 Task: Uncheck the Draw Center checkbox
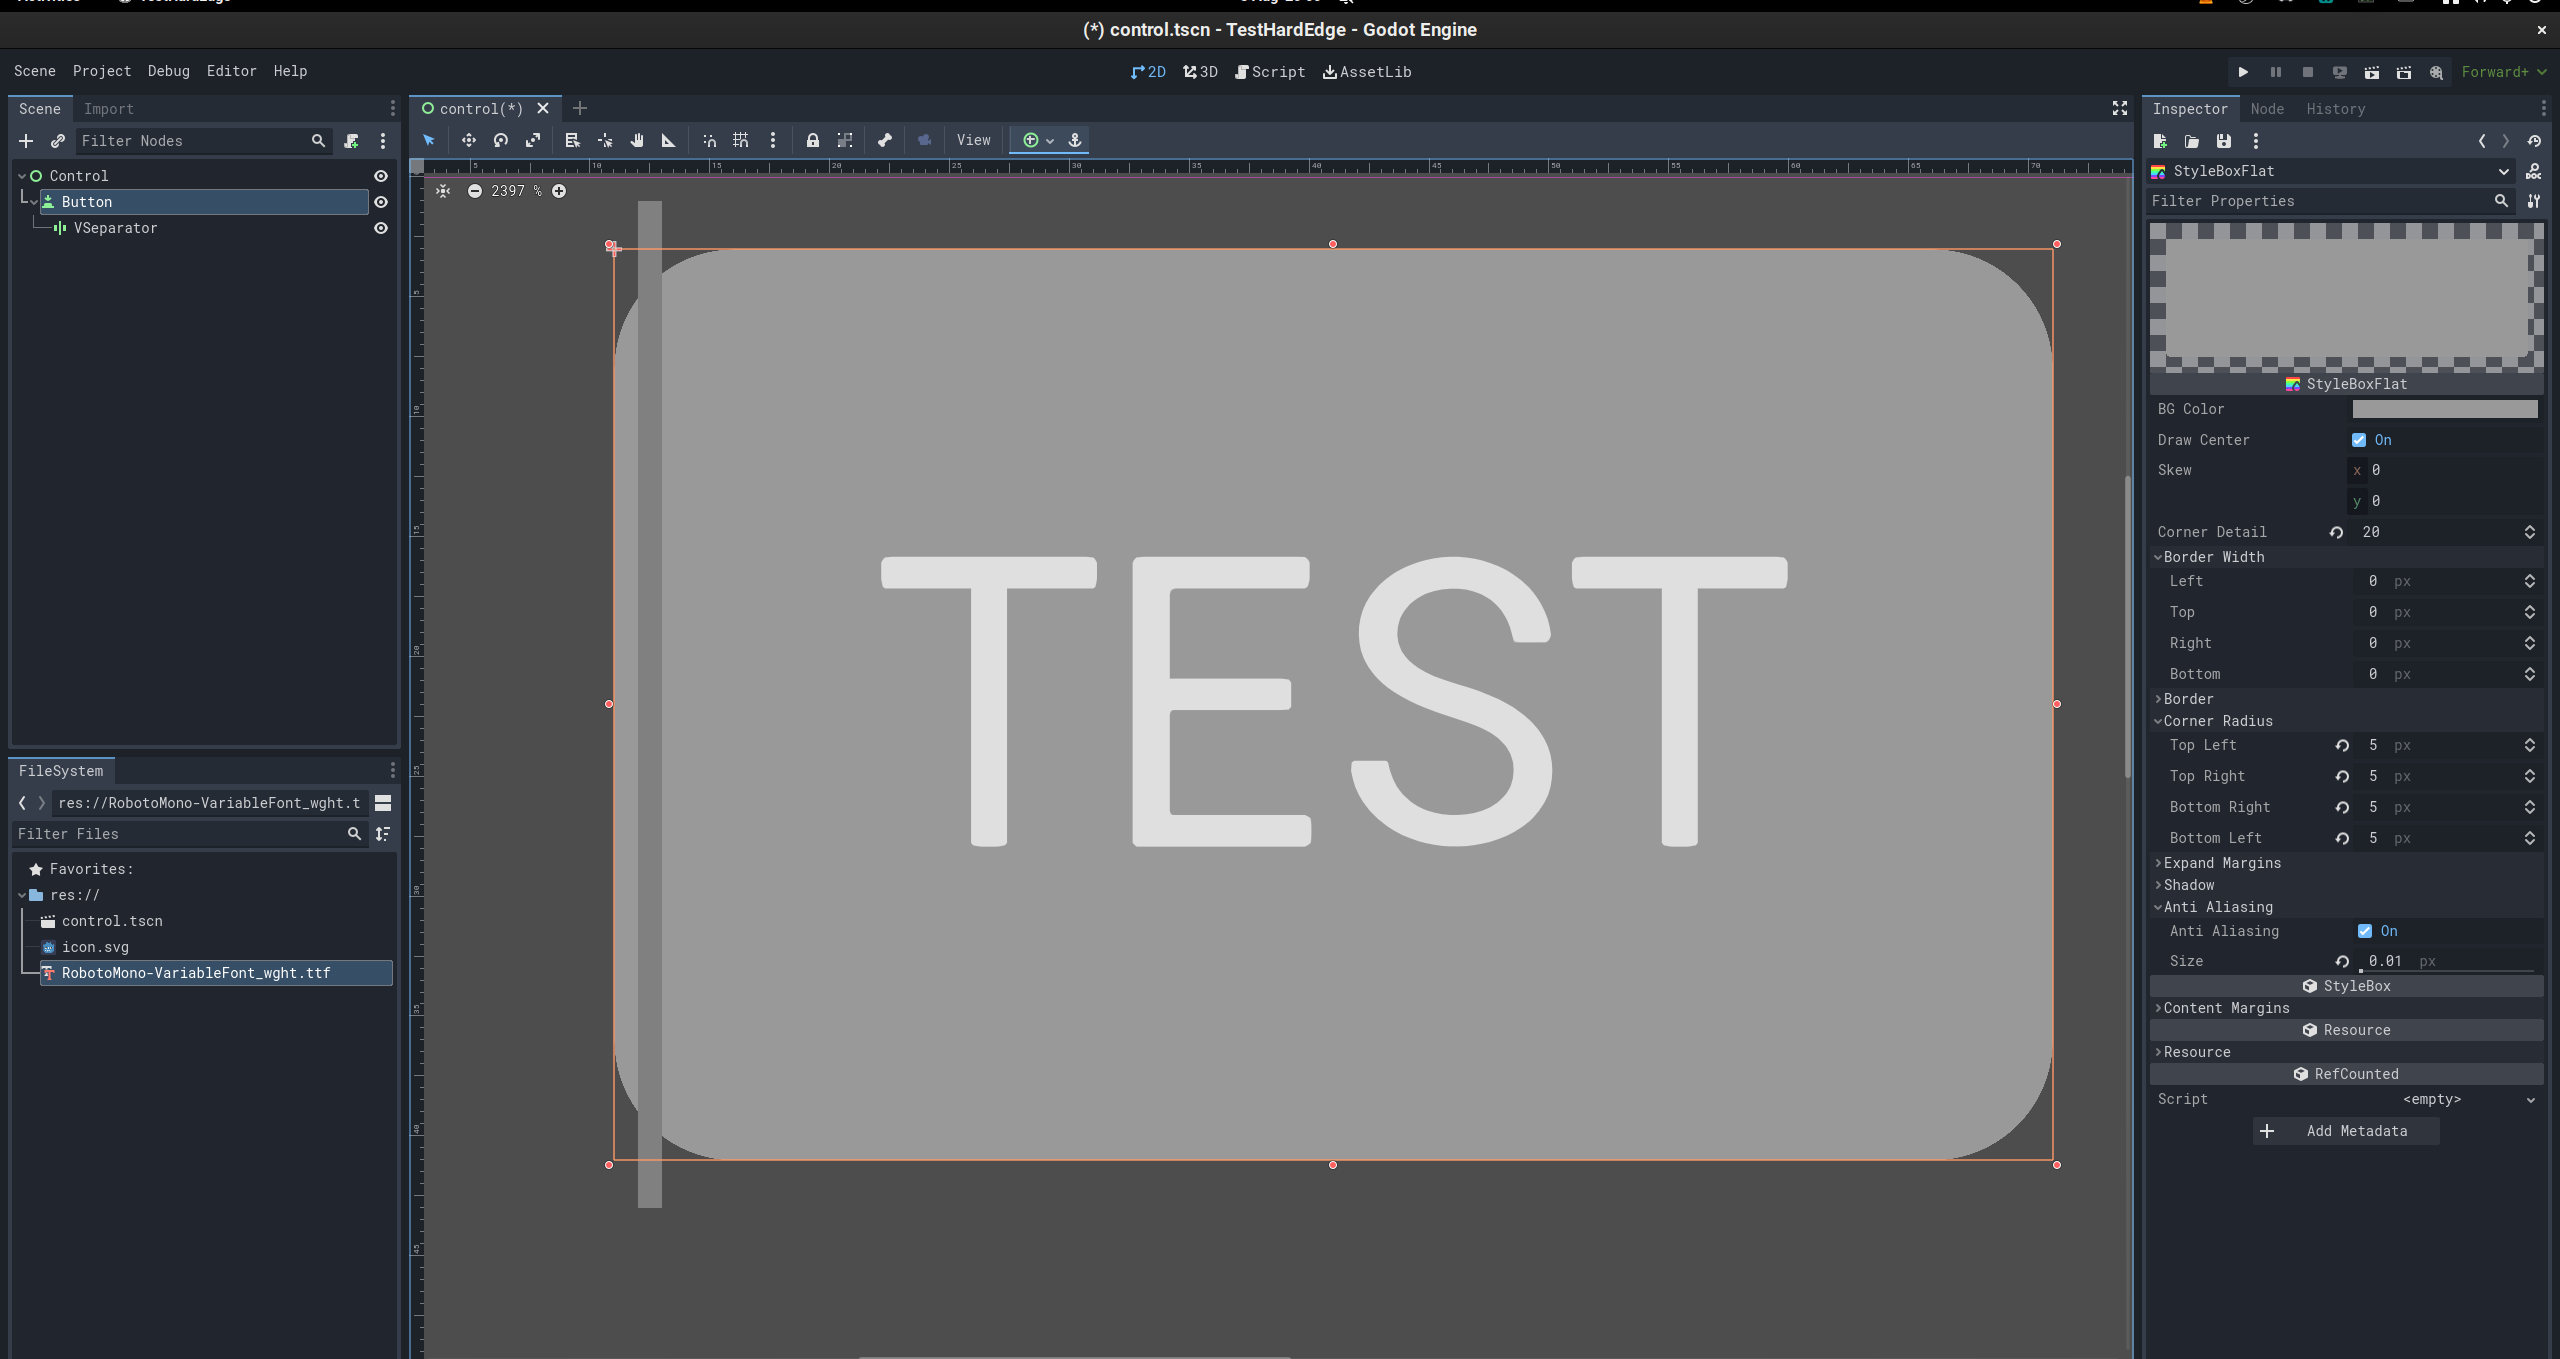[x=2360, y=440]
